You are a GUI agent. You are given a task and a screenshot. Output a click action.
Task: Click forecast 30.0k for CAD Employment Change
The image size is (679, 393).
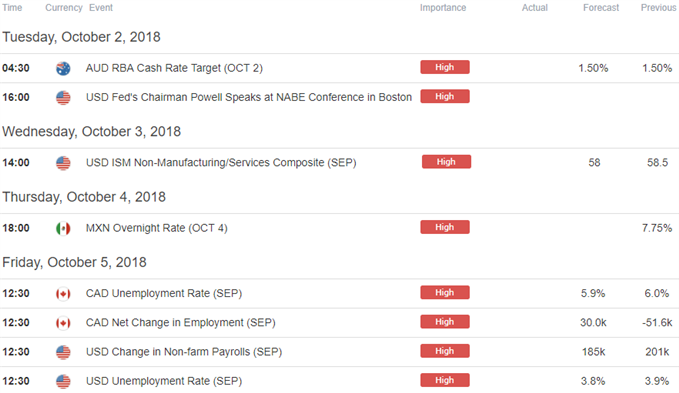593,323
